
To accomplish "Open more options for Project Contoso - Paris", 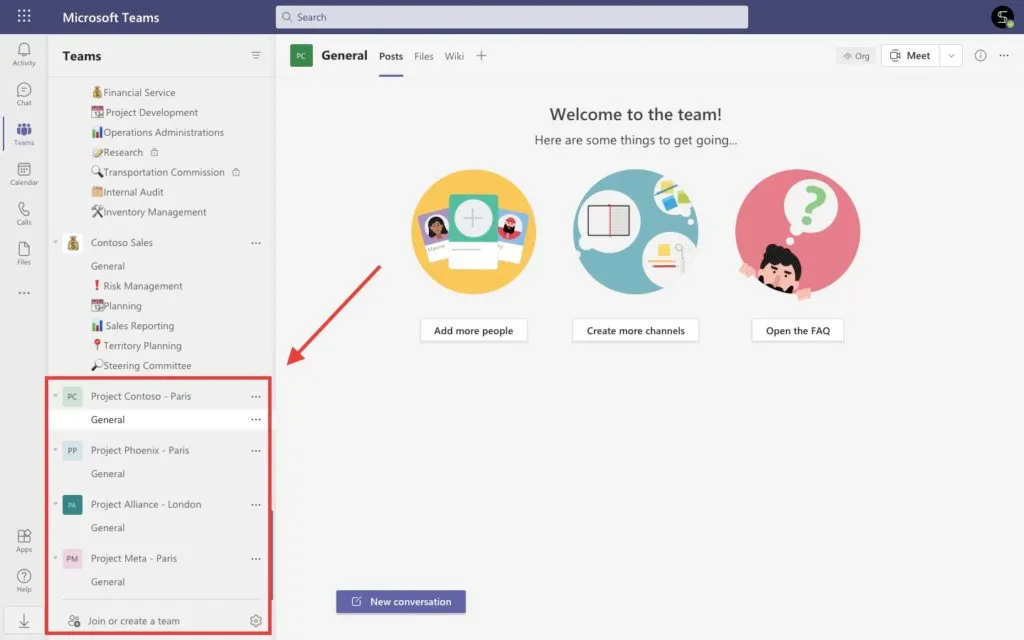I will pyautogui.click(x=256, y=396).
